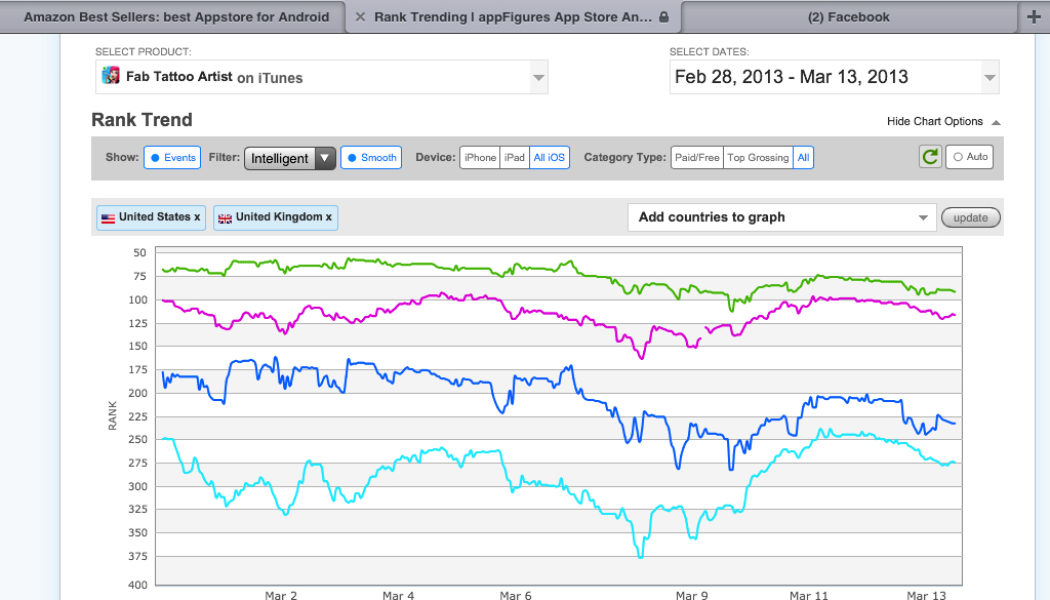Collapse chart options with the triangle icon
This screenshot has height=600, width=1050.
pos(996,123)
